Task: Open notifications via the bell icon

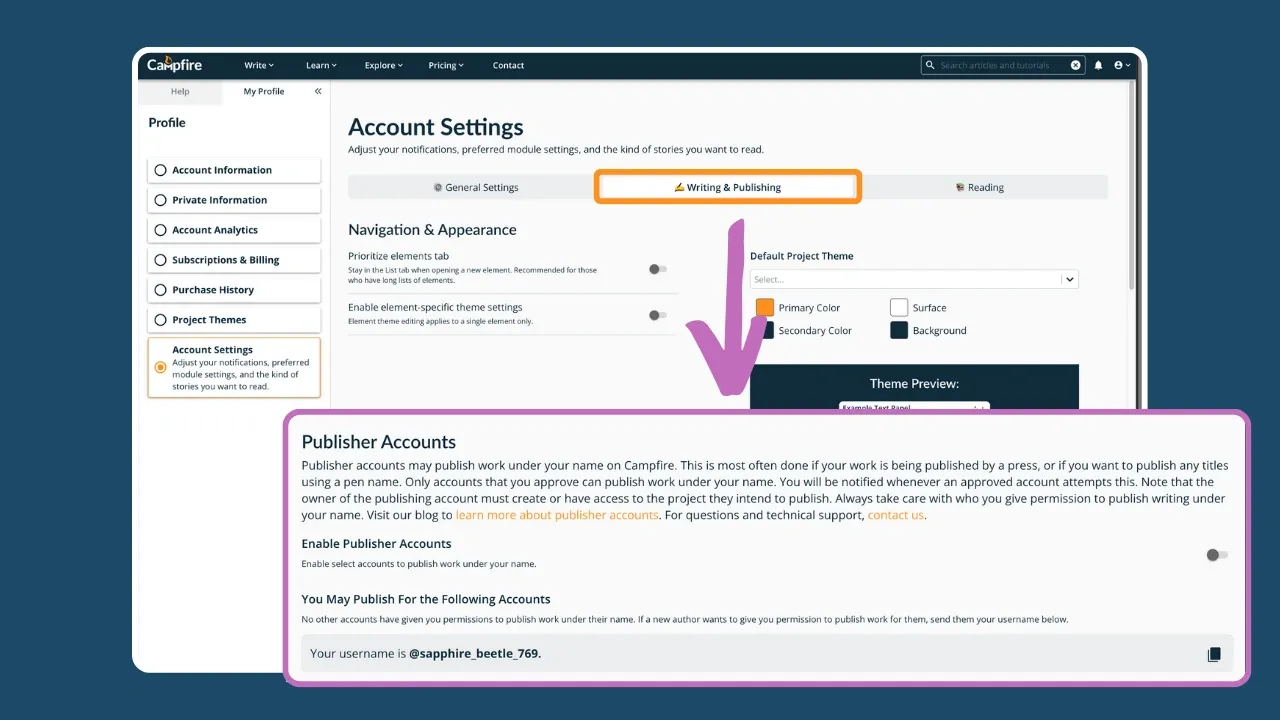Action: tap(1098, 64)
